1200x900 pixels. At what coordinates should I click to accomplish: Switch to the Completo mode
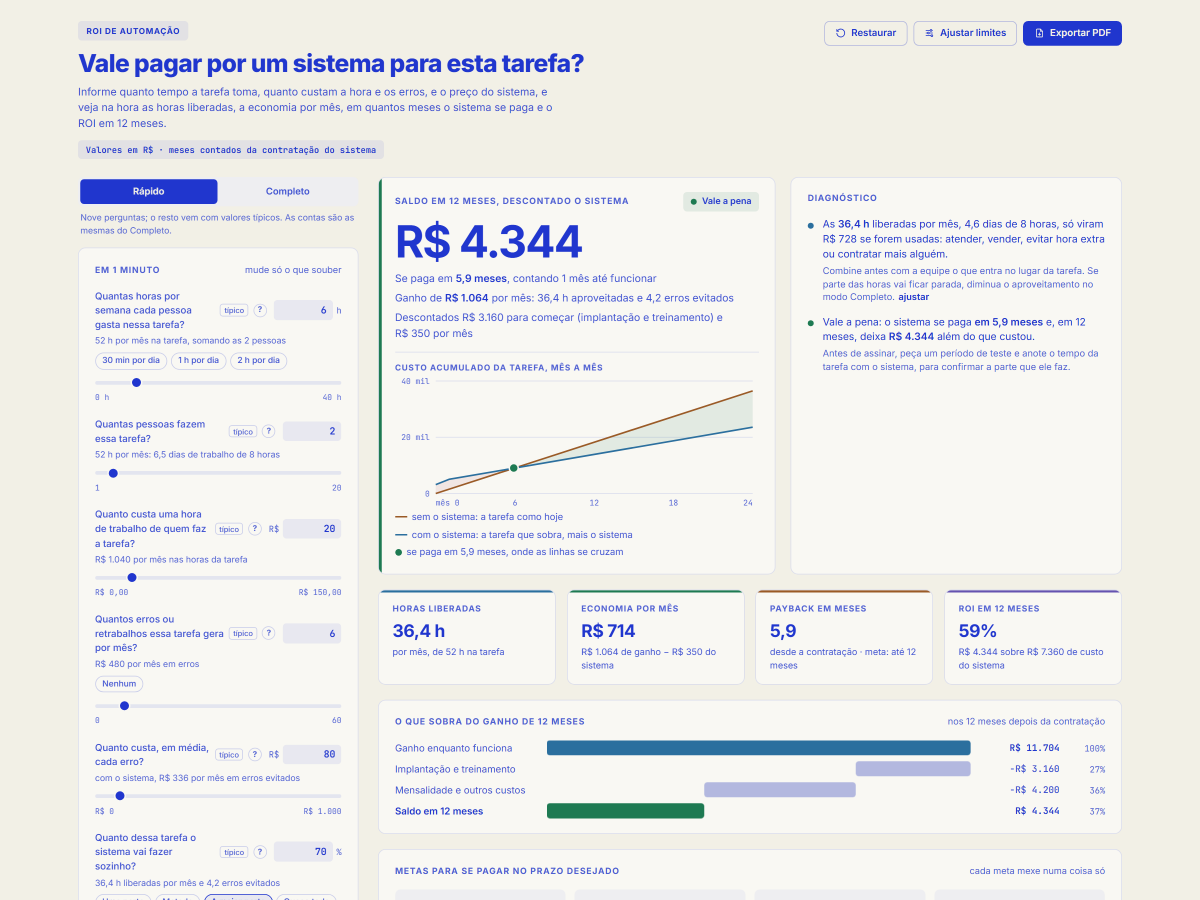pyautogui.click(x=288, y=191)
